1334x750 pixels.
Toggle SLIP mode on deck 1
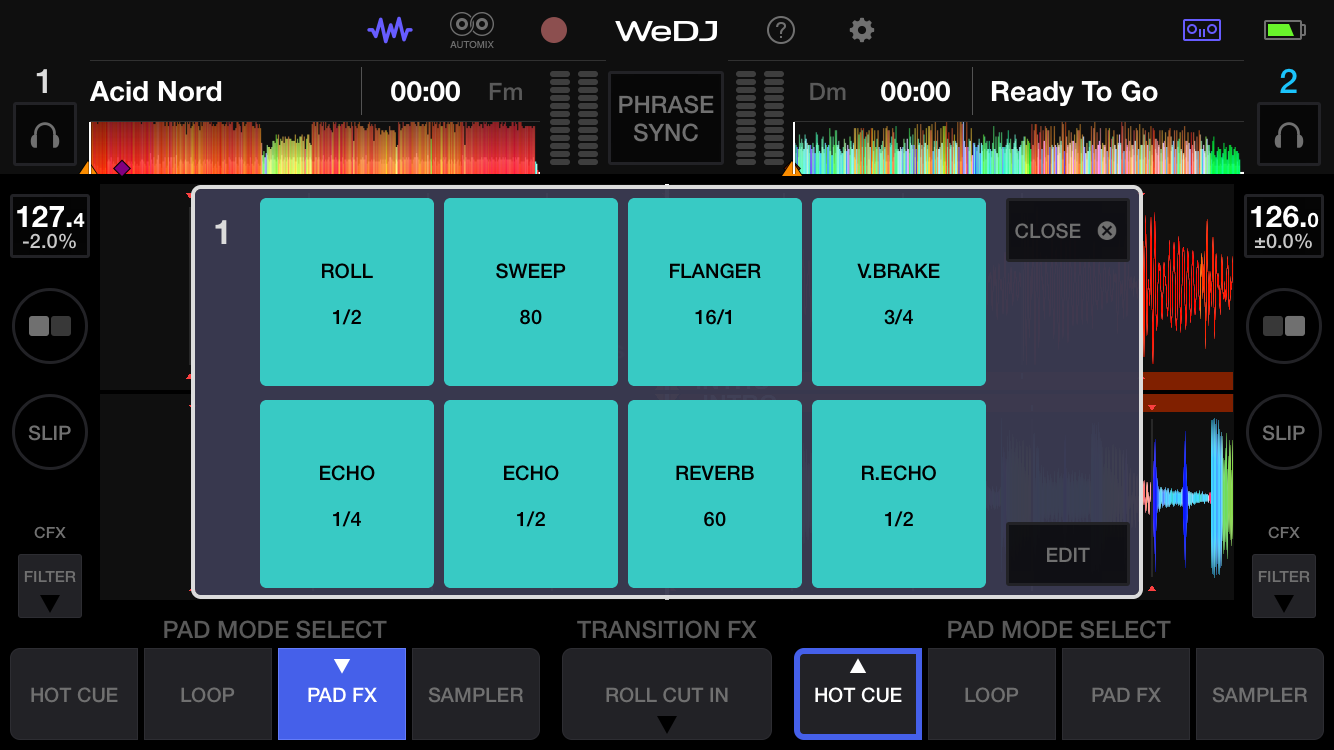pos(50,433)
